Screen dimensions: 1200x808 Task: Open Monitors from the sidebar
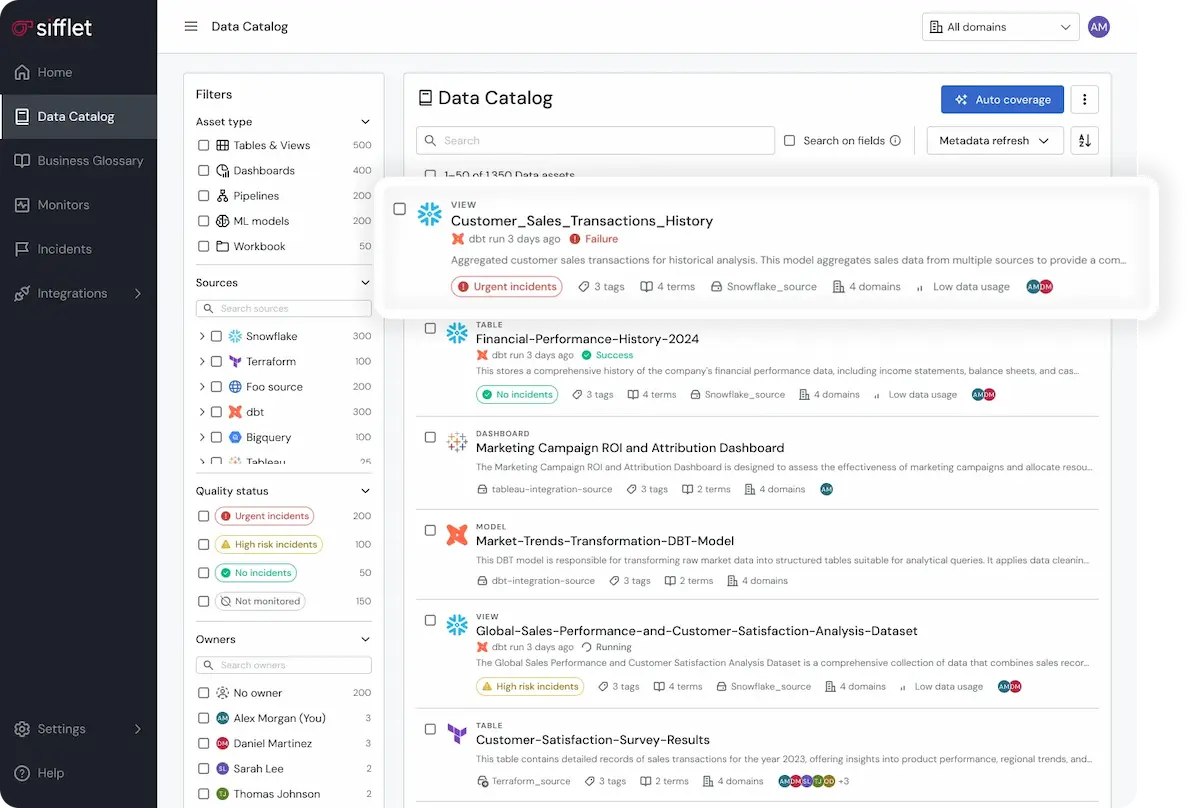(x=78, y=205)
